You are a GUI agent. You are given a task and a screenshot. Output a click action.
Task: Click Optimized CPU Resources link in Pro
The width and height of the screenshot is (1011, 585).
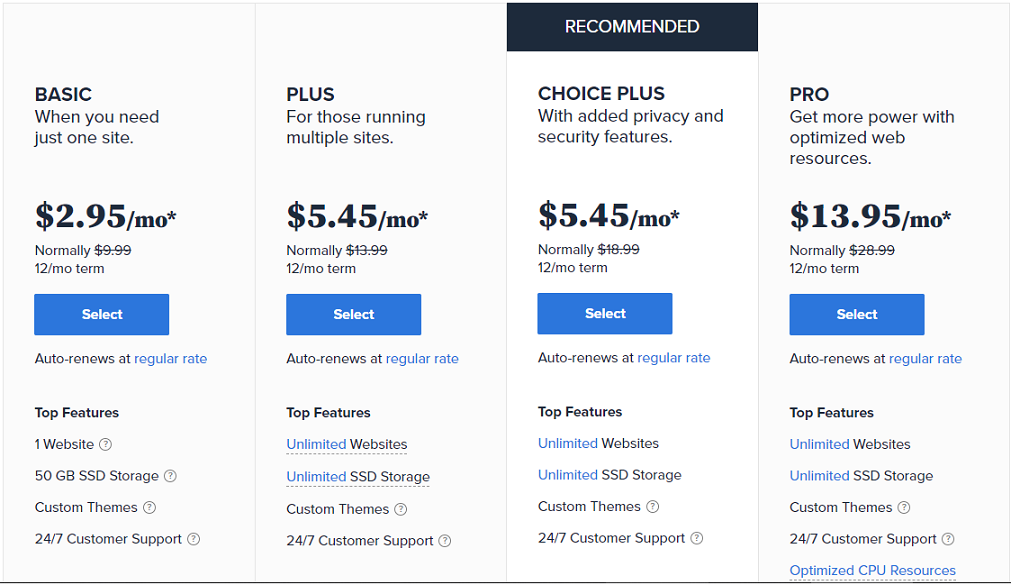click(872, 571)
